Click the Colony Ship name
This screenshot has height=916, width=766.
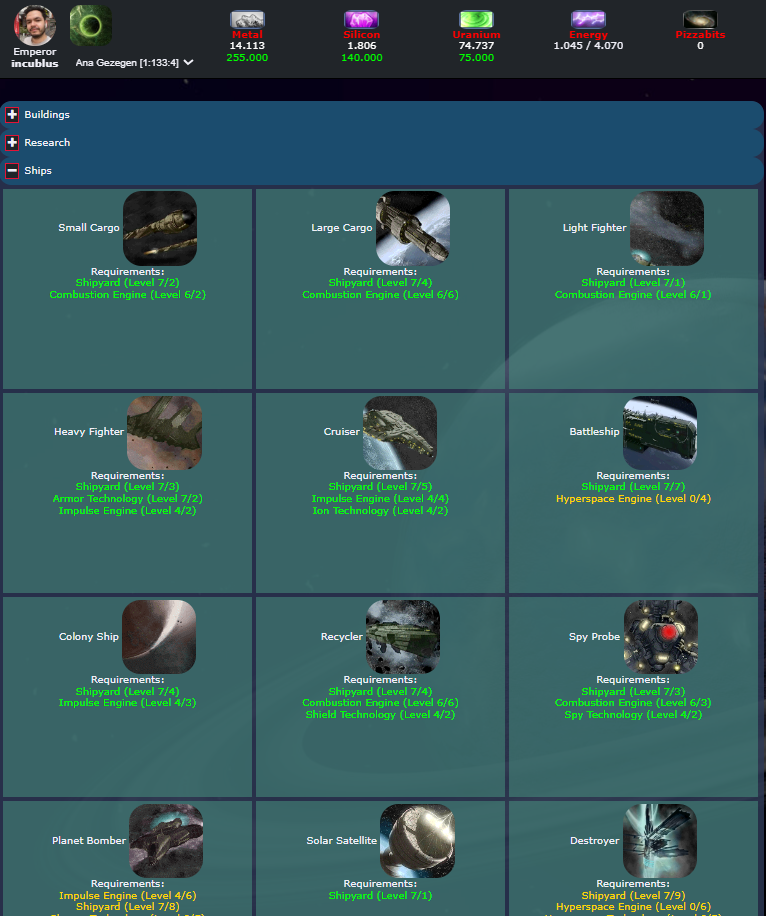(x=89, y=637)
